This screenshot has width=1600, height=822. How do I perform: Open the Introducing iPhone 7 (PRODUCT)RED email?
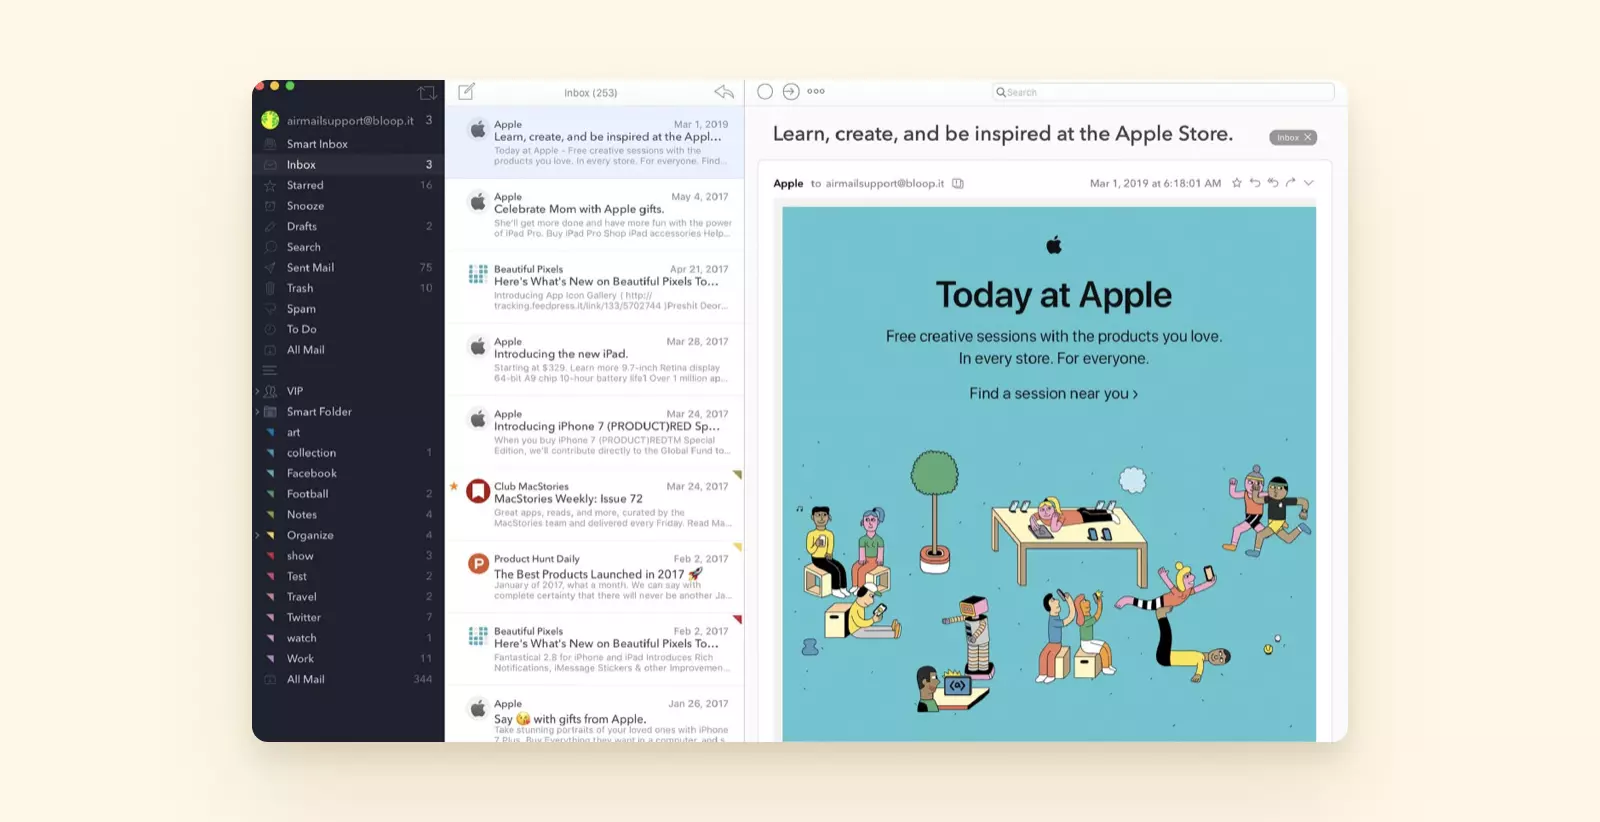tap(595, 432)
